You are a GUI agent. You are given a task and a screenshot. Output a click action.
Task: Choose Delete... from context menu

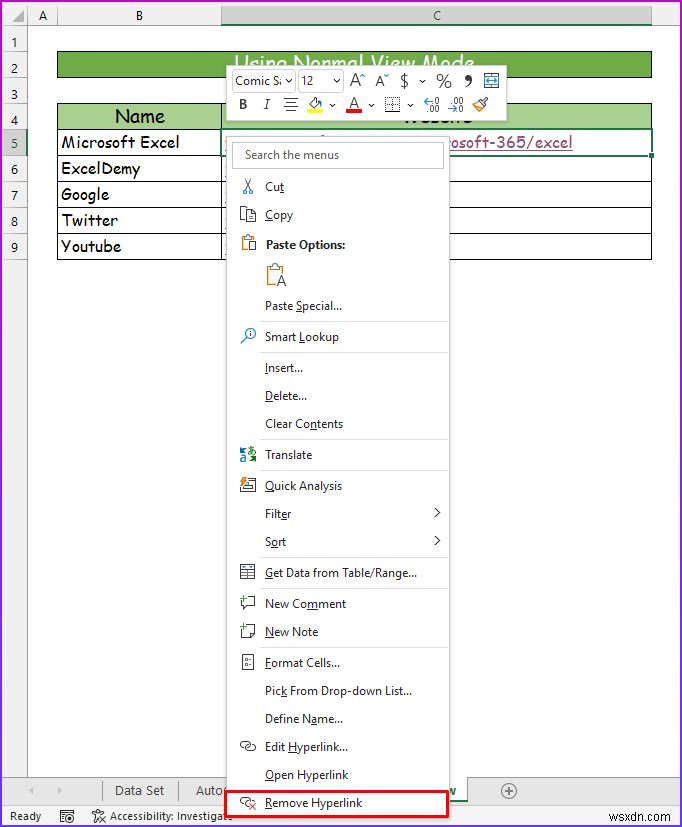pyautogui.click(x=338, y=396)
